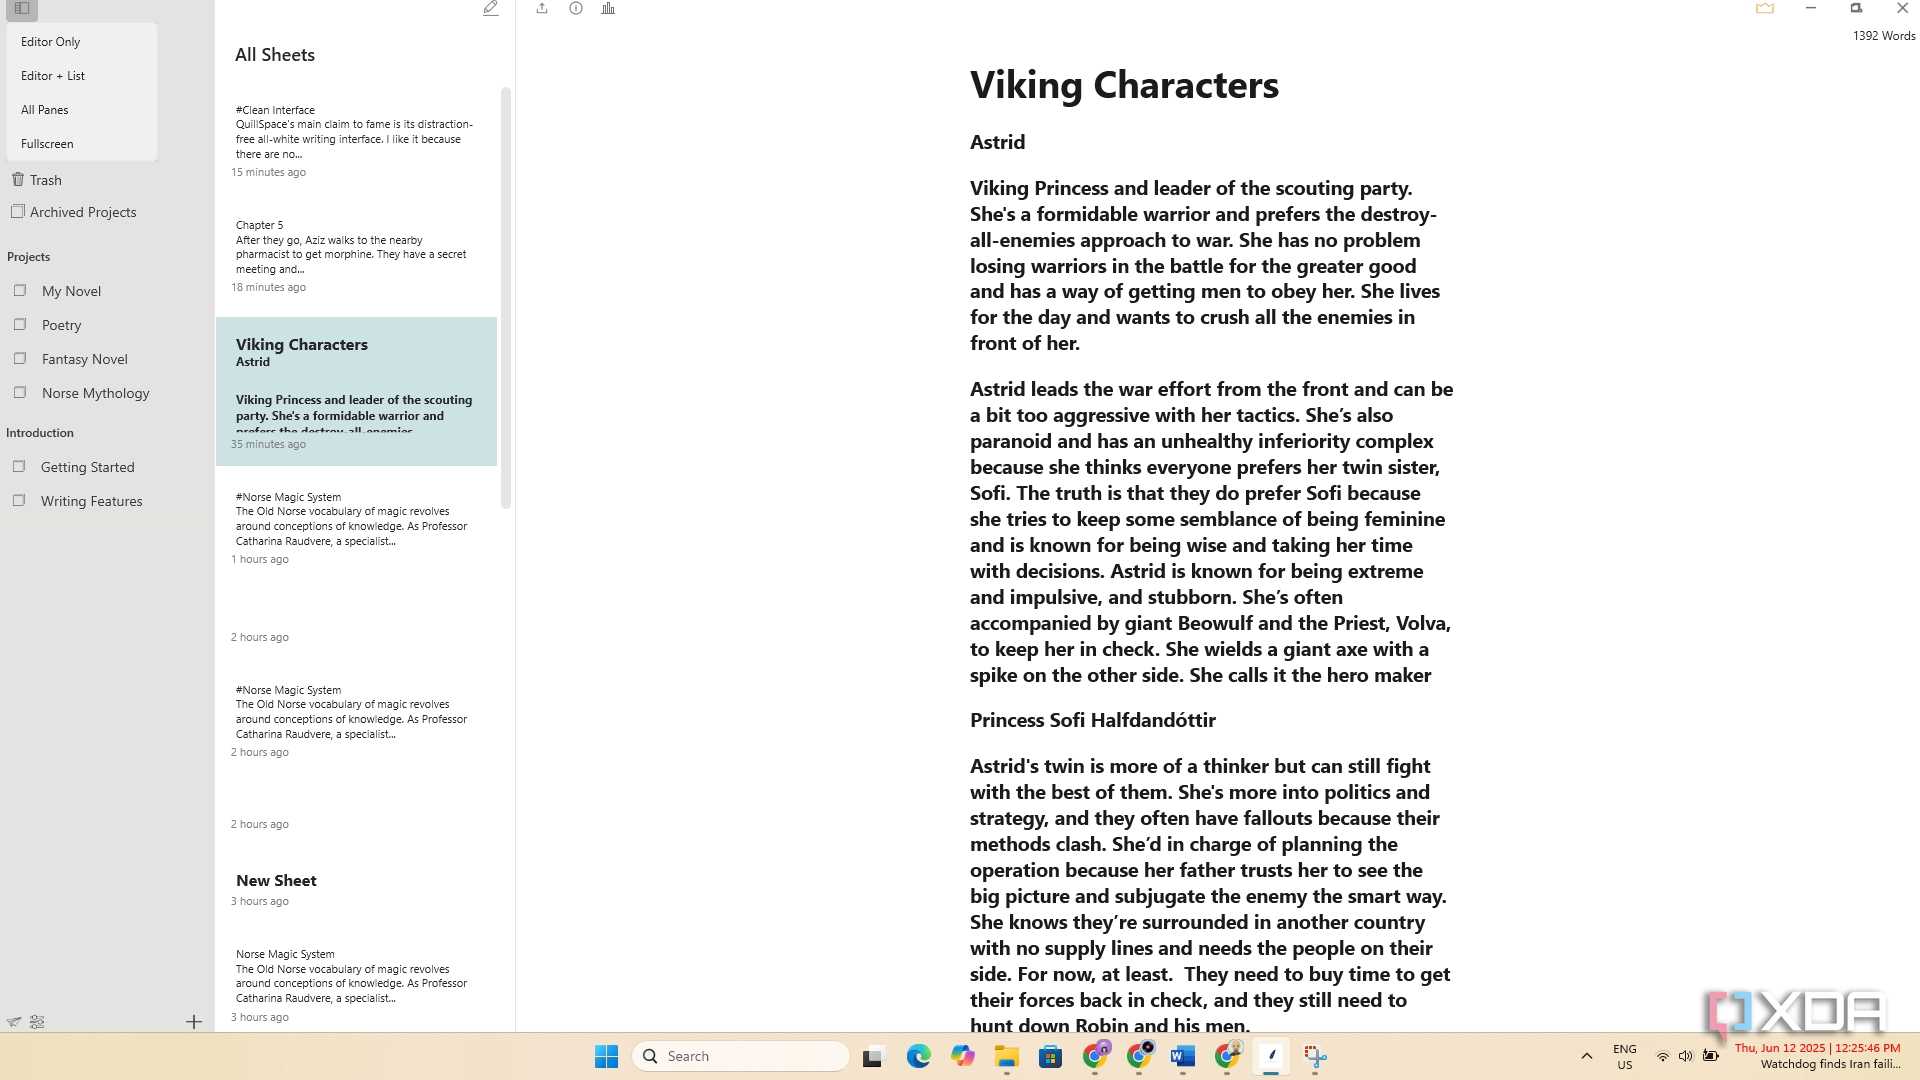The height and width of the screenshot is (1080, 1920).
Task: Open Microsoft Store from taskbar
Action: coord(1050,1056)
